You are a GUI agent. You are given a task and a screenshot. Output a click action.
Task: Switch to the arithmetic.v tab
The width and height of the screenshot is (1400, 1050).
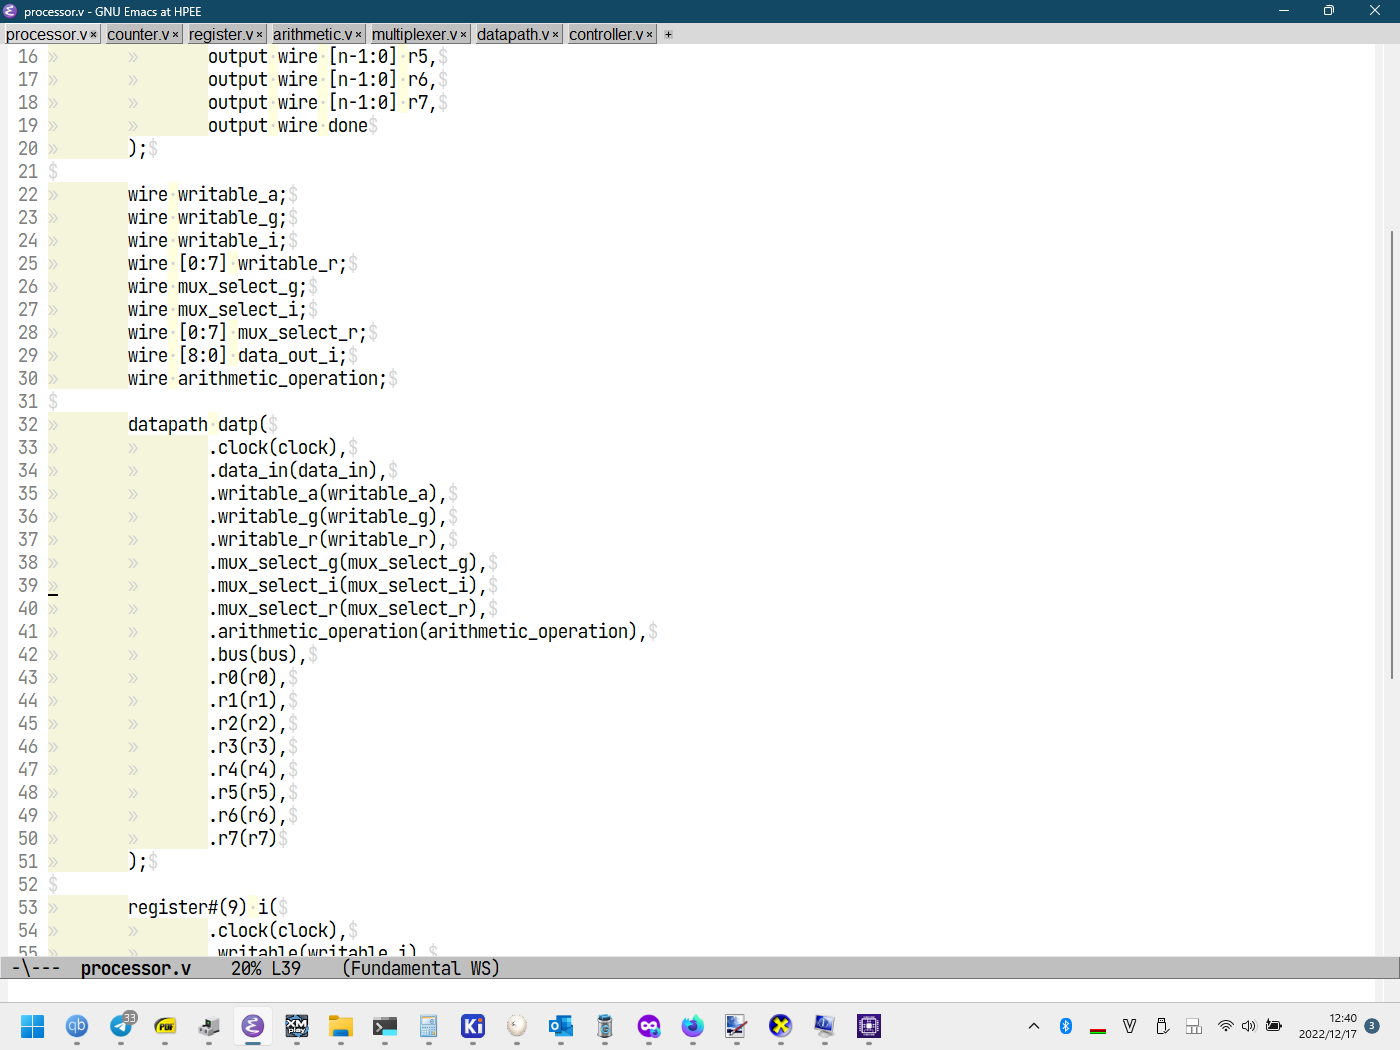(312, 34)
